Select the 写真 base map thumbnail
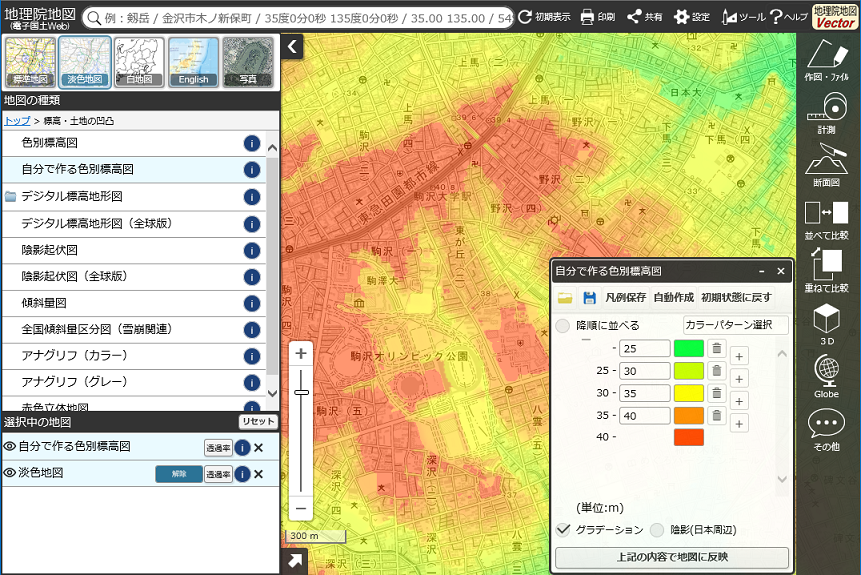Viewport: 861px width, 575px height. [247, 61]
